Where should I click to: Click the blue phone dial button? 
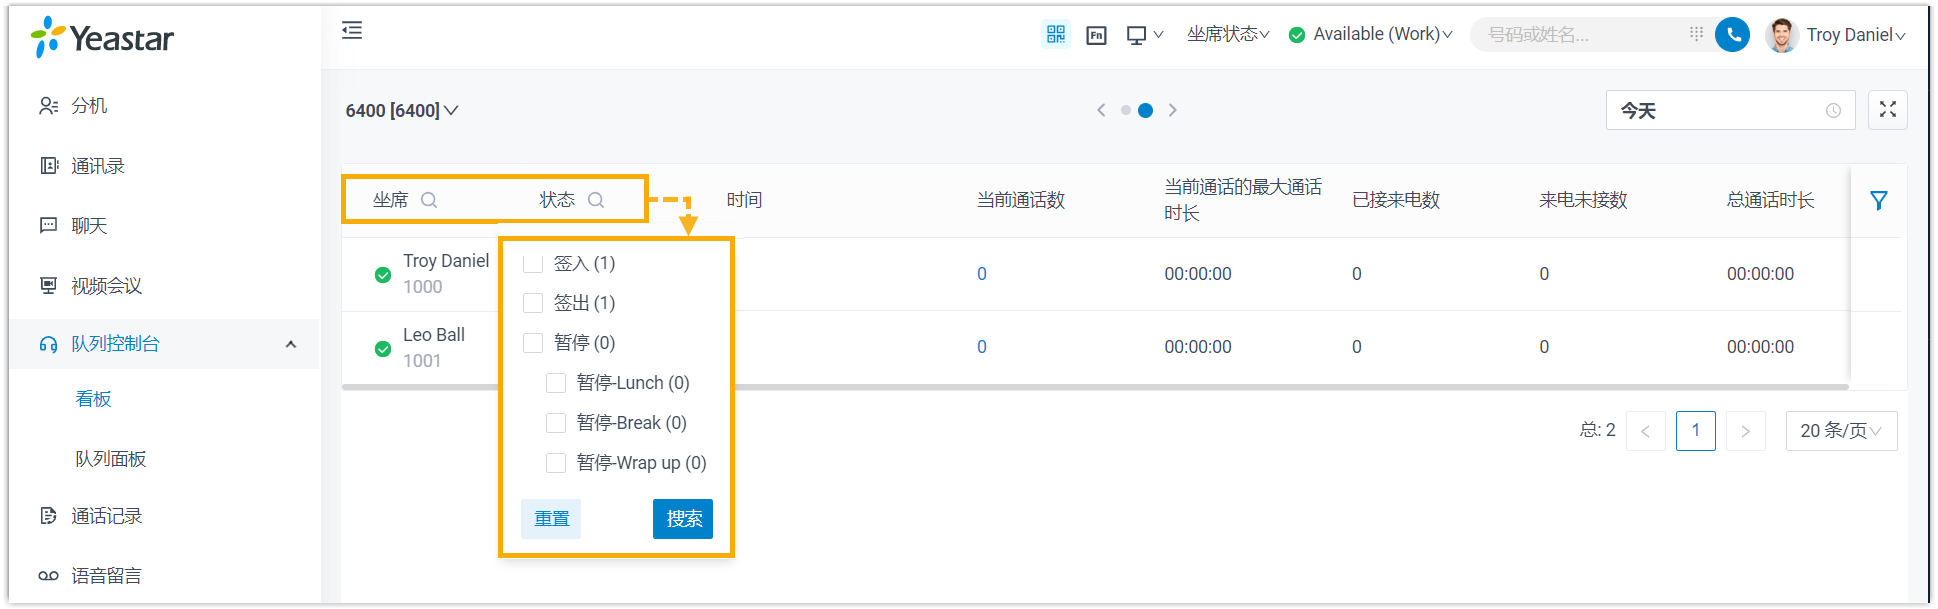(x=1732, y=35)
